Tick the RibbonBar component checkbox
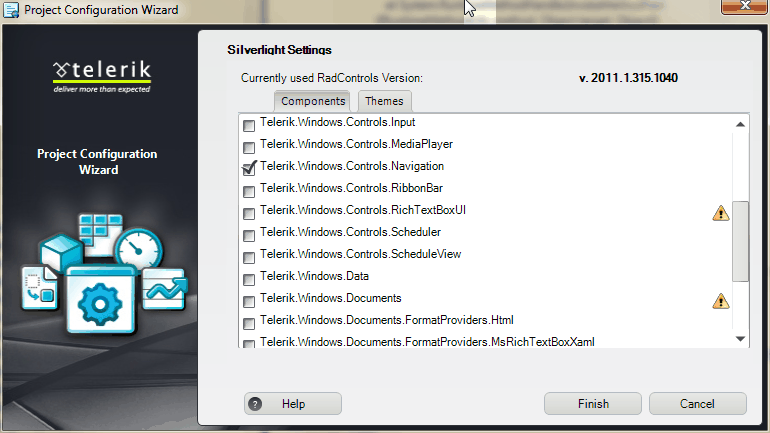770x433 pixels. (x=249, y=191)
